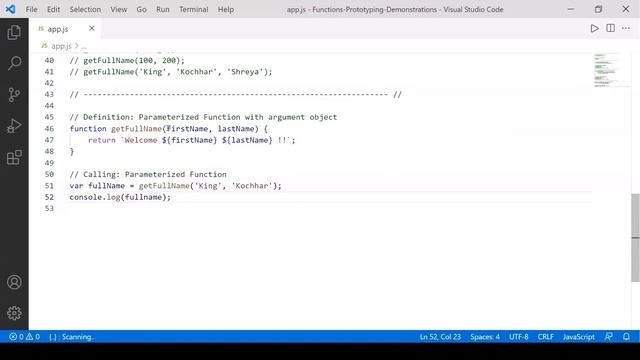Click the closing brace on line 48

(x=72, y=151)
